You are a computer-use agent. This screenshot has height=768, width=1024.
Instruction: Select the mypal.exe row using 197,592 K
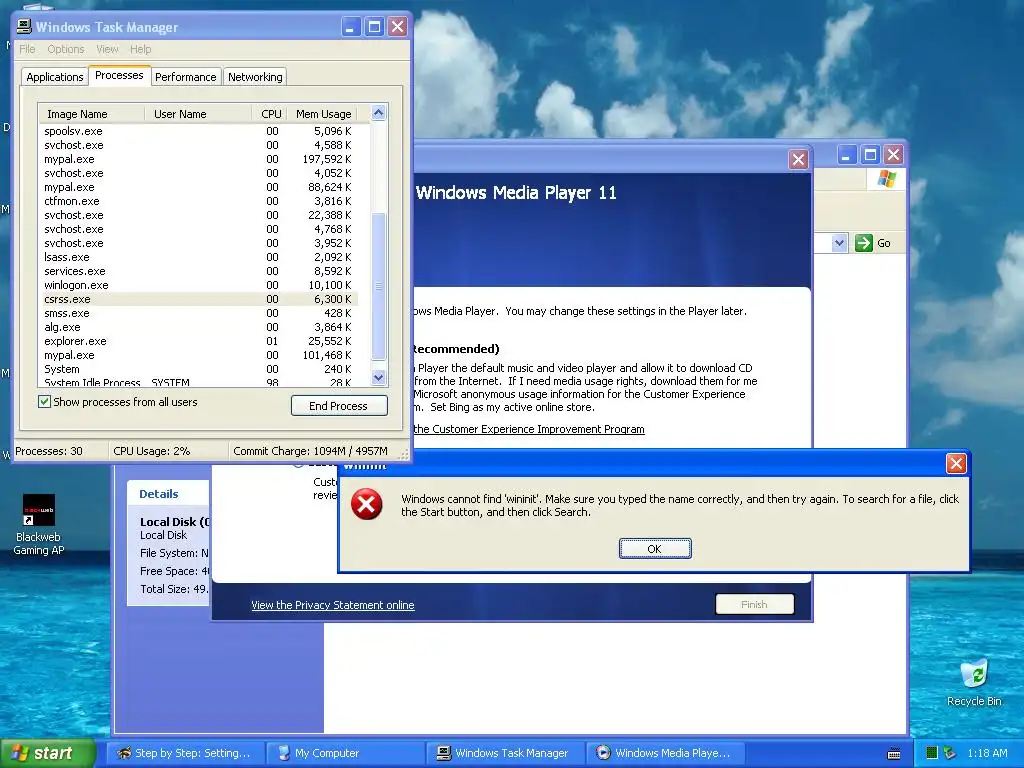199,159
